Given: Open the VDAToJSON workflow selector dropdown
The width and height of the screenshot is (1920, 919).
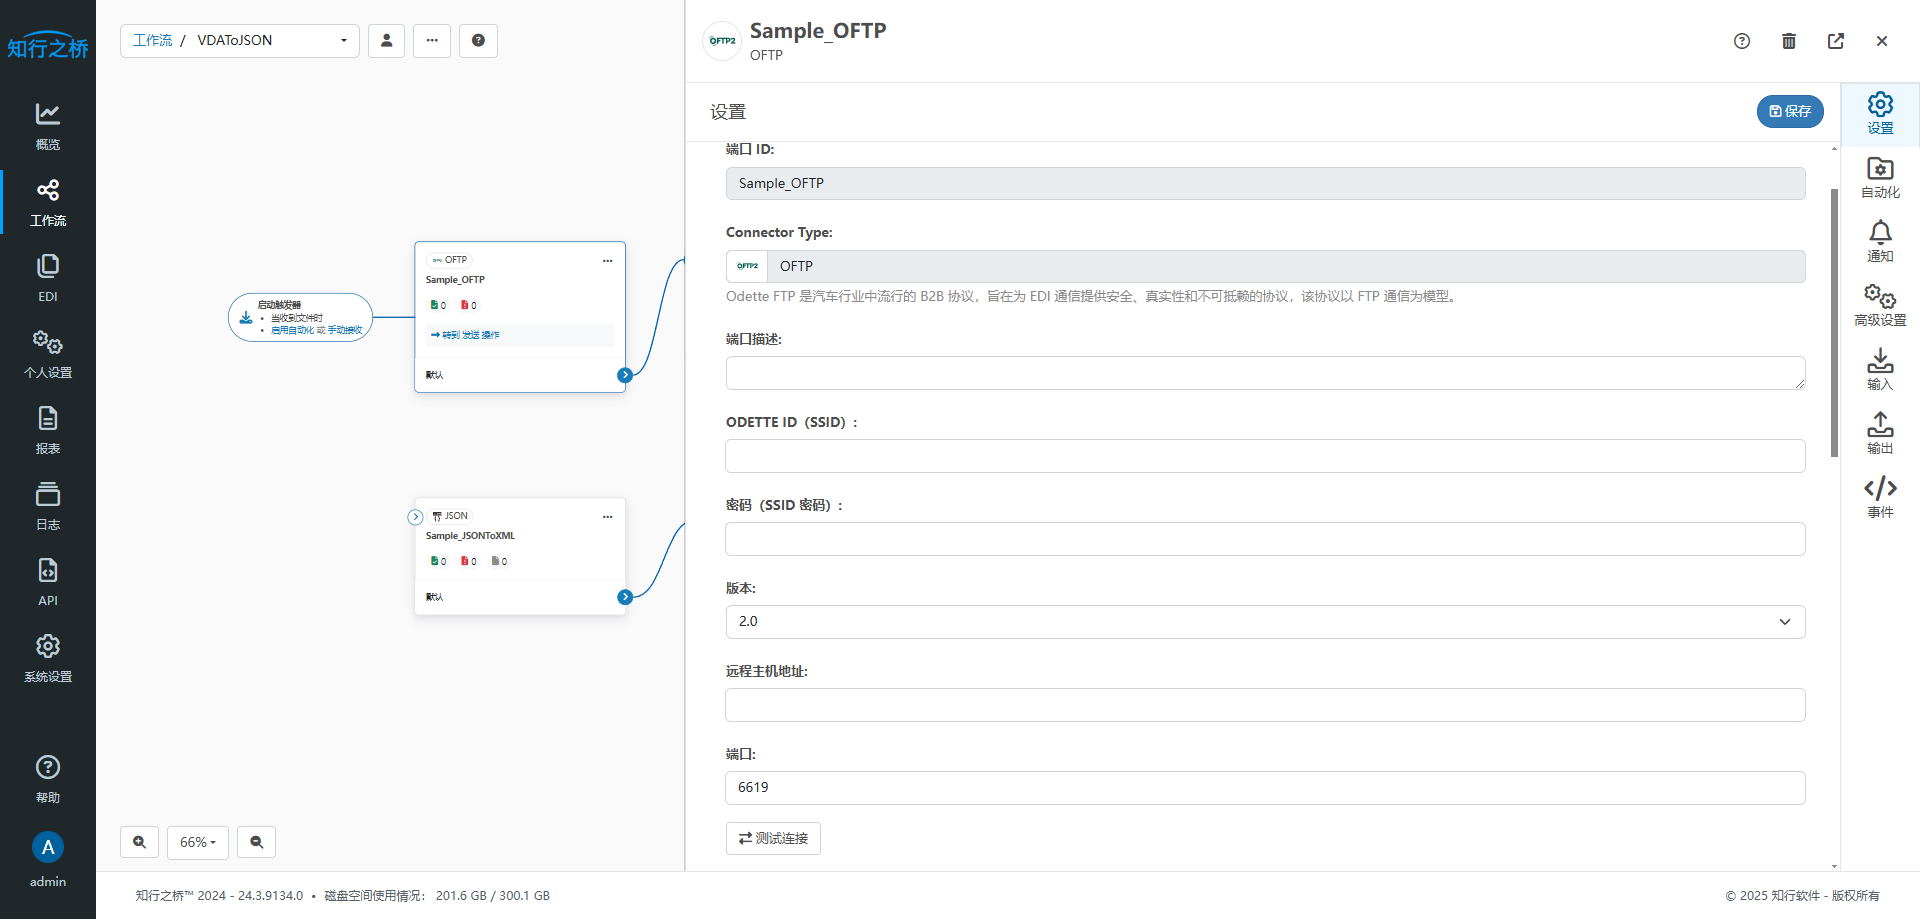Looking at the screenshot, I should (240, 41).
